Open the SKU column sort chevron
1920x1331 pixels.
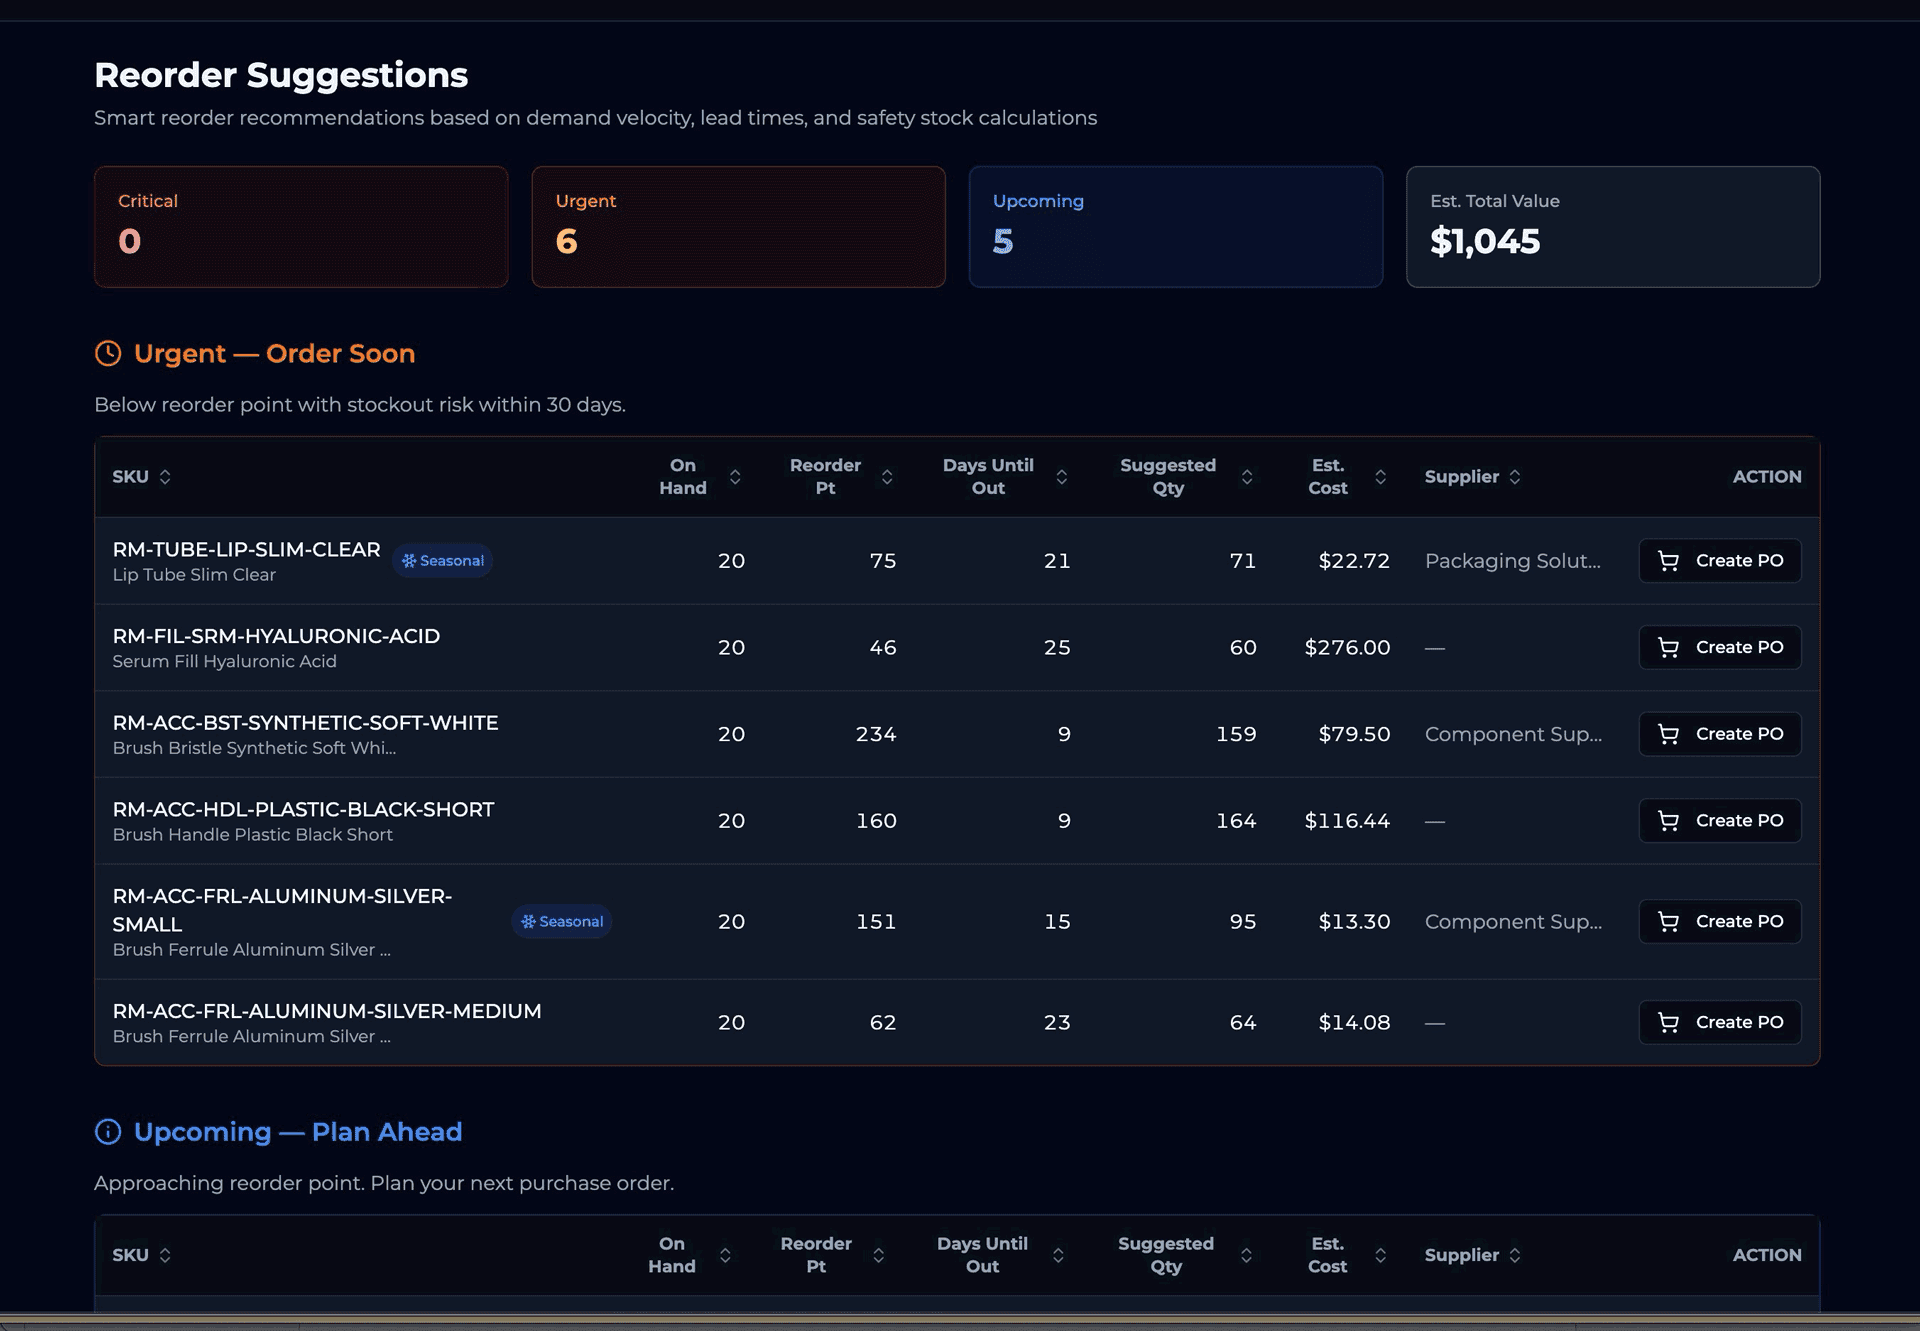pos(166,477)
